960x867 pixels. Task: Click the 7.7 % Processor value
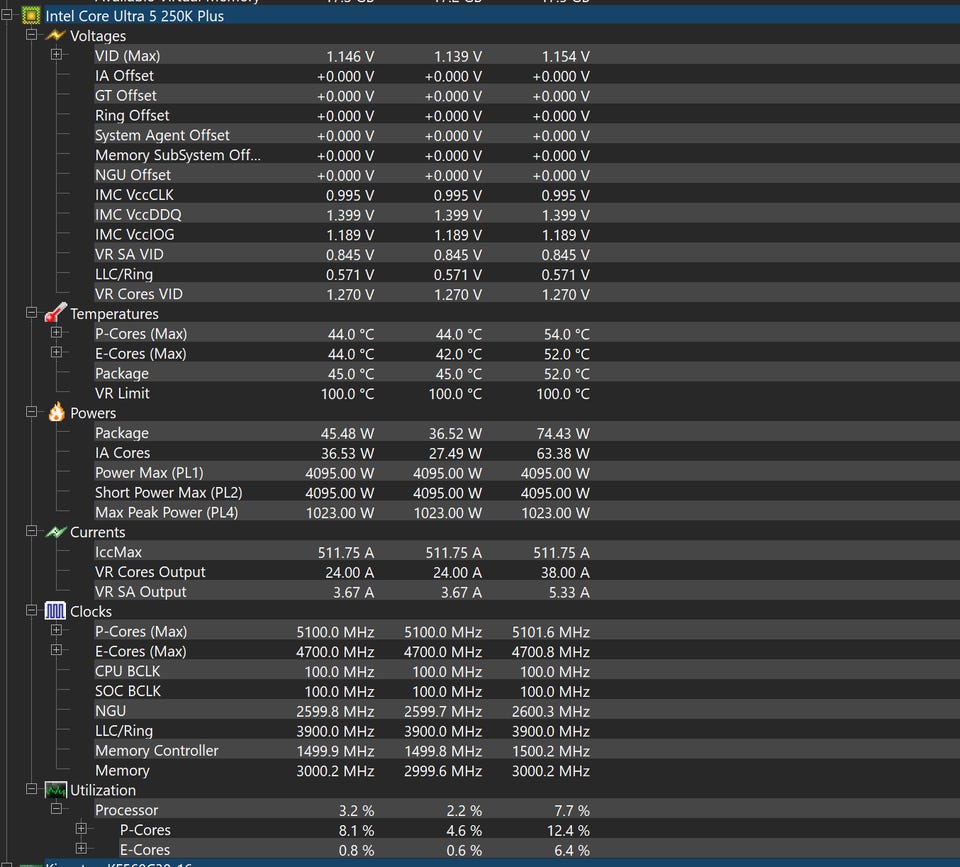(572, 811)
